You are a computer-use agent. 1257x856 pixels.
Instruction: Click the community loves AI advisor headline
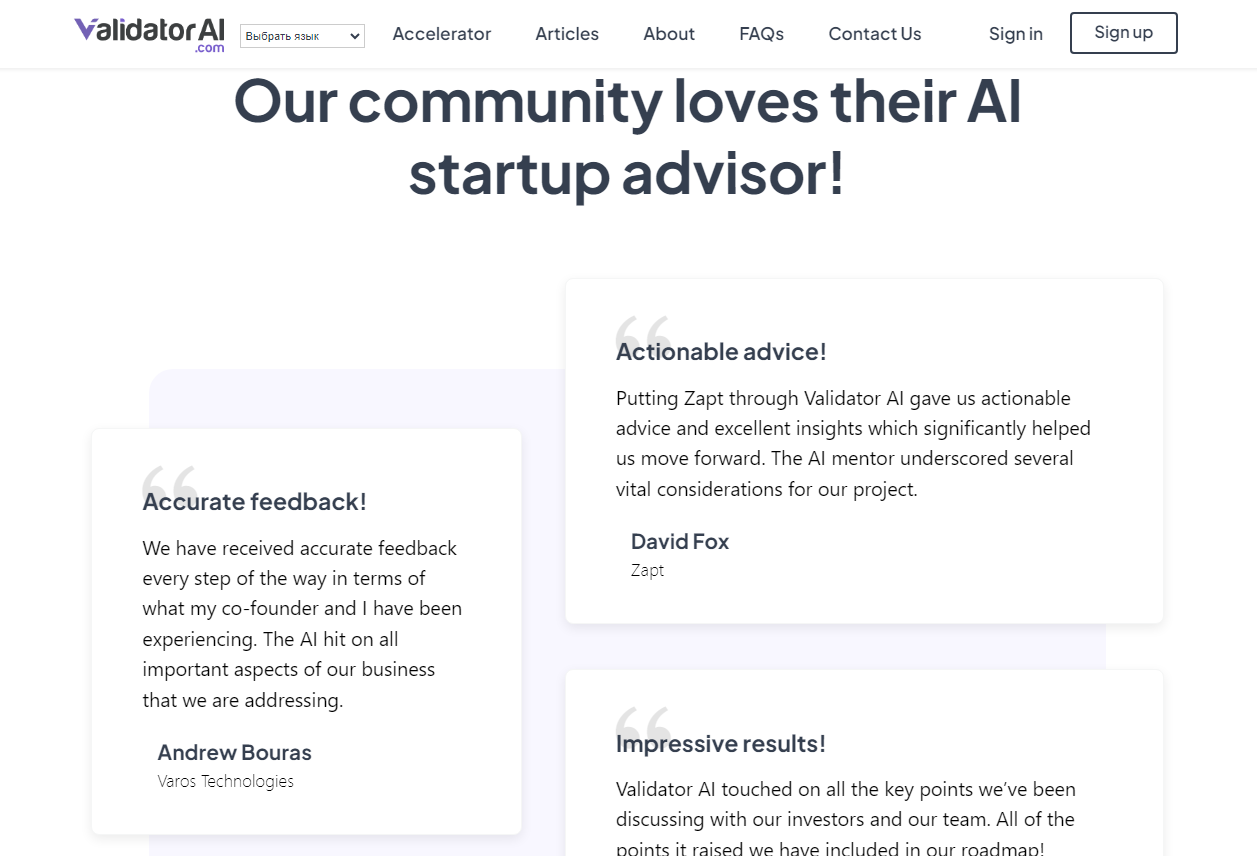(x=628, y=137)
